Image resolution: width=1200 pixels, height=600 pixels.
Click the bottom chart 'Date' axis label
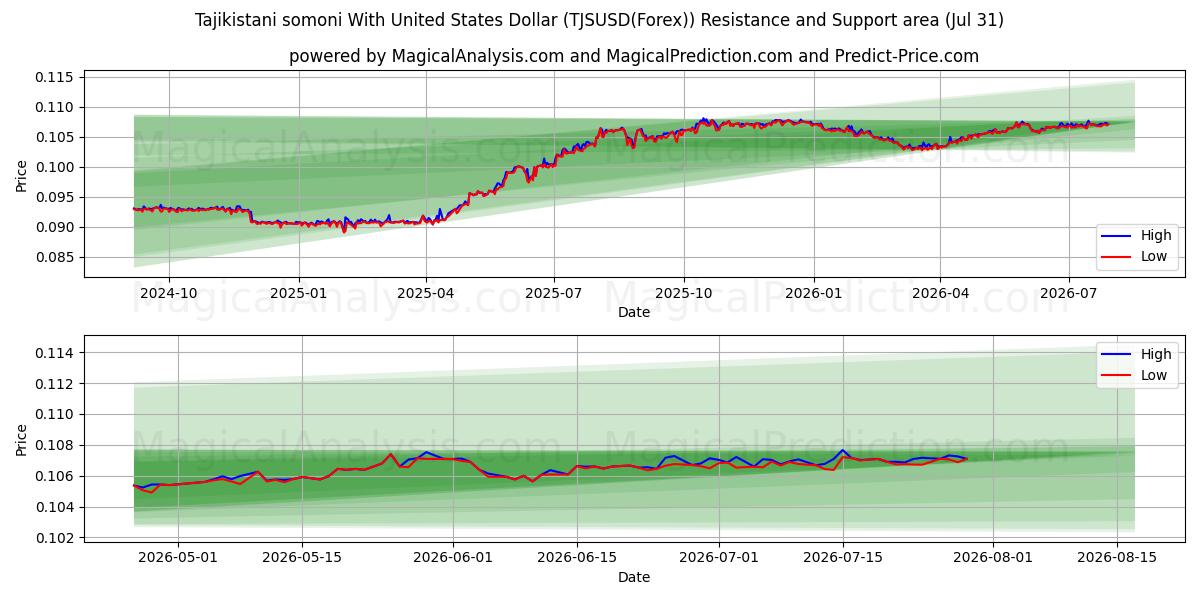(x=634, y=577)
